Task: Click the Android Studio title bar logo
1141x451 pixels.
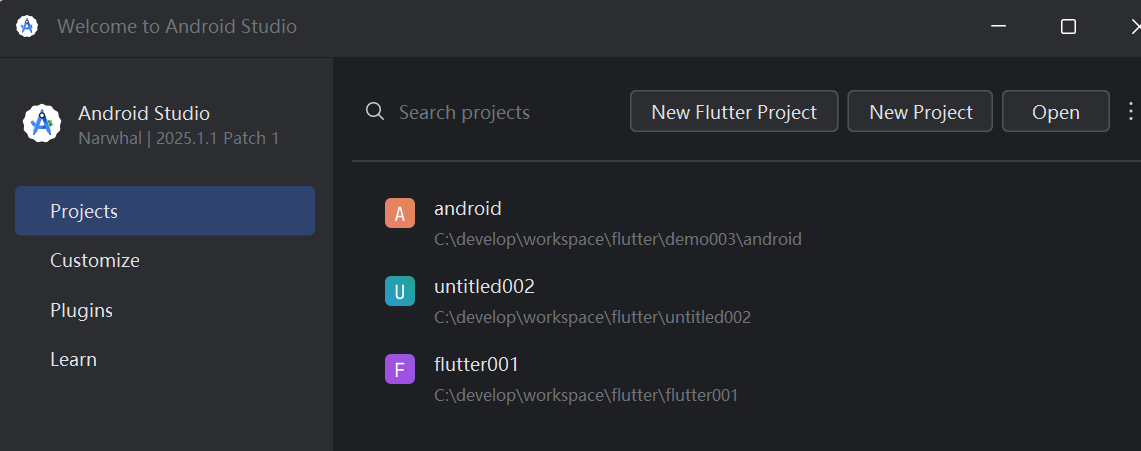Action: (27, 27)
